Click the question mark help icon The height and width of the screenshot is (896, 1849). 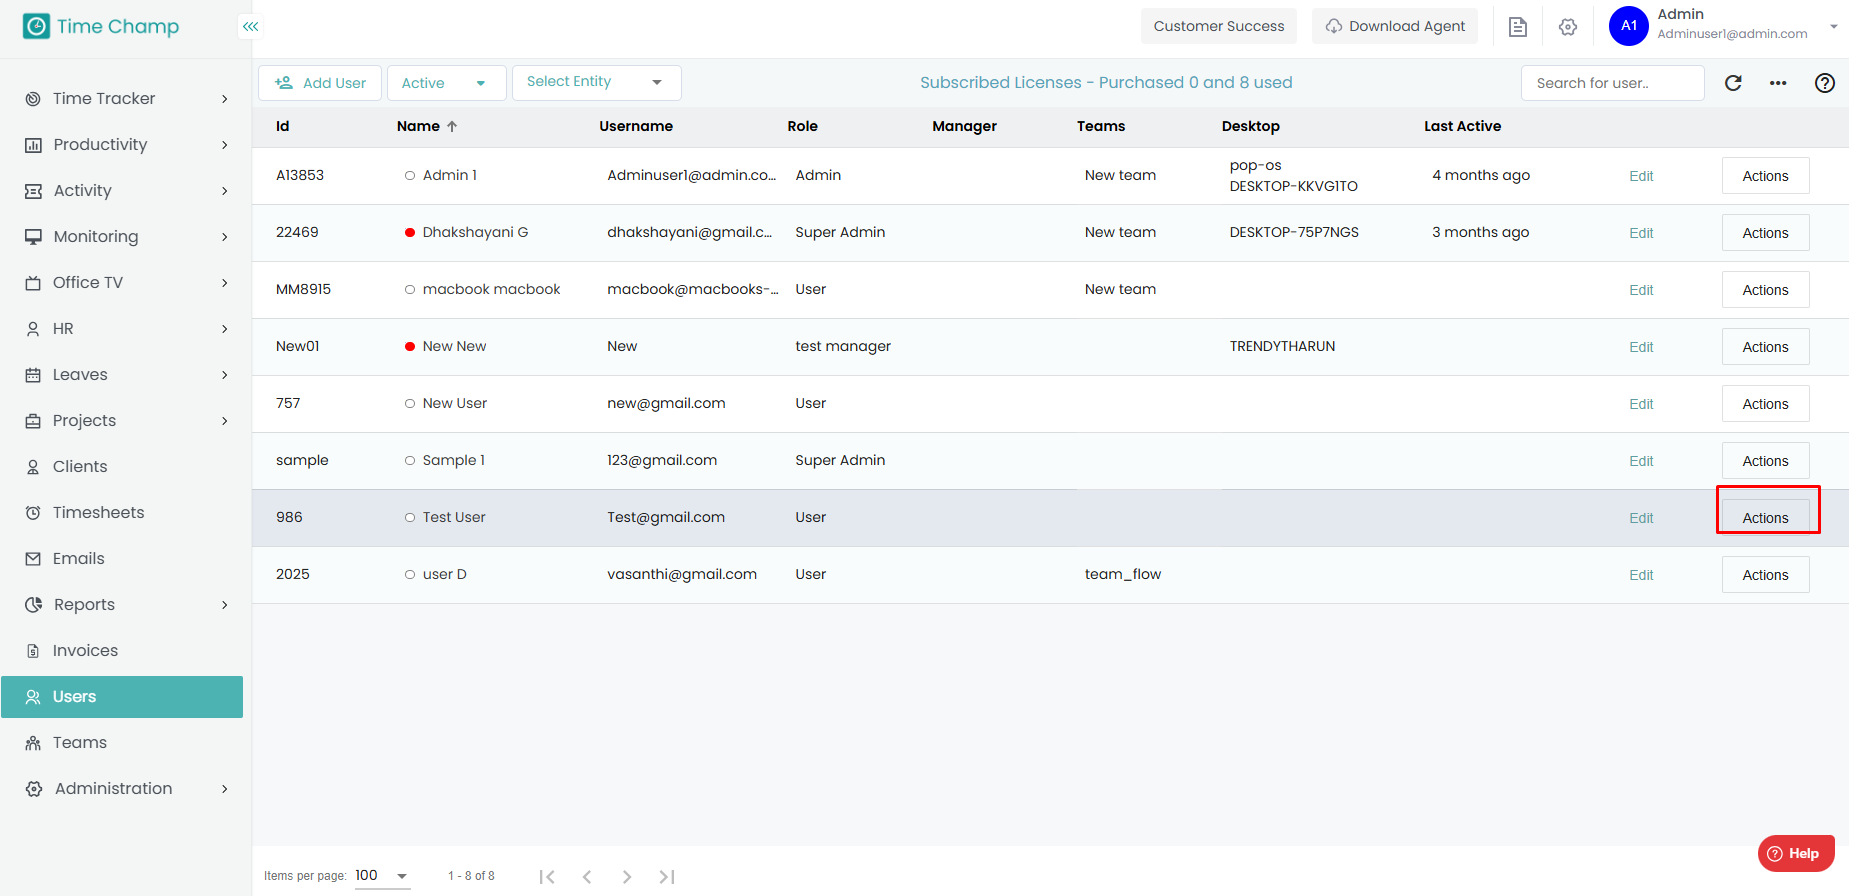[x=1824, y=83]
